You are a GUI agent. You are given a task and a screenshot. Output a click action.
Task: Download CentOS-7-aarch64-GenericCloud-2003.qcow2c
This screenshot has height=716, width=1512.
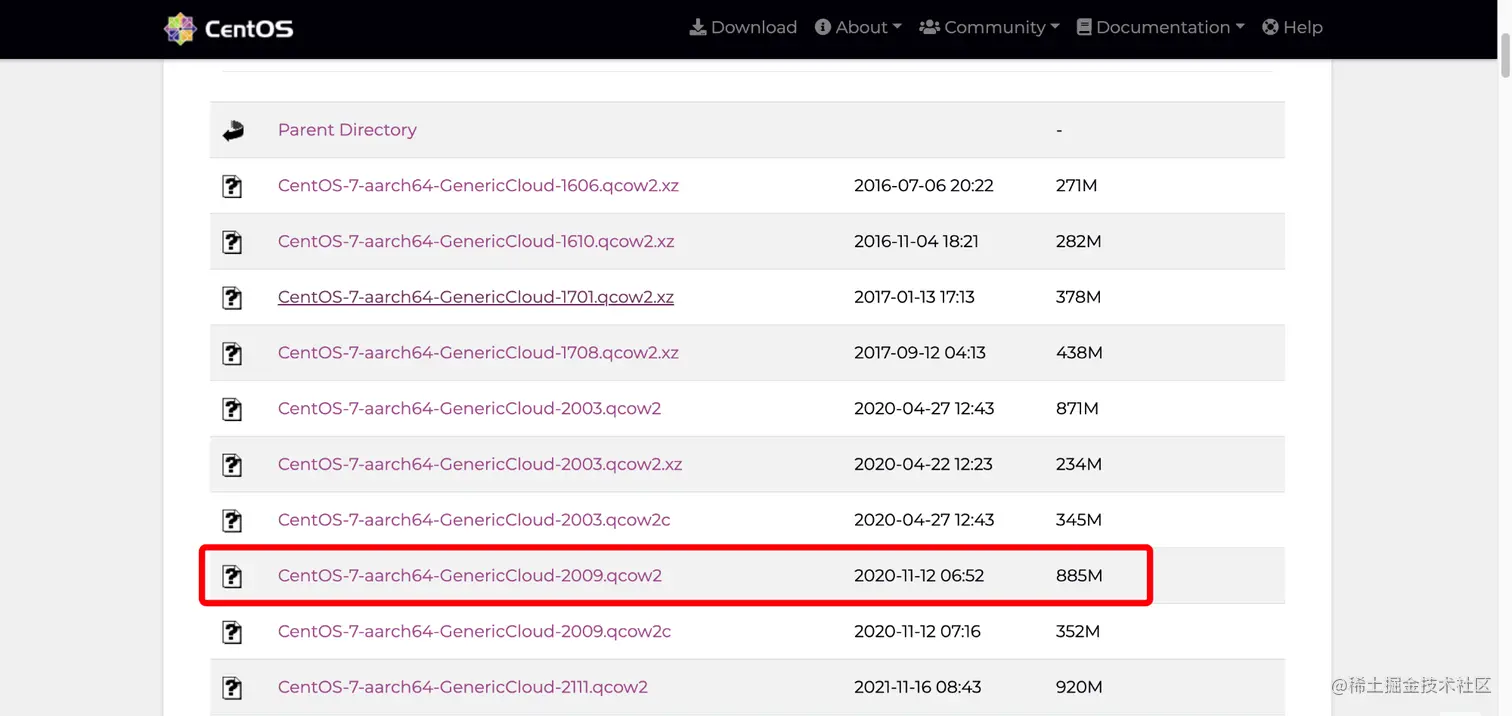[x=474, y=520]
